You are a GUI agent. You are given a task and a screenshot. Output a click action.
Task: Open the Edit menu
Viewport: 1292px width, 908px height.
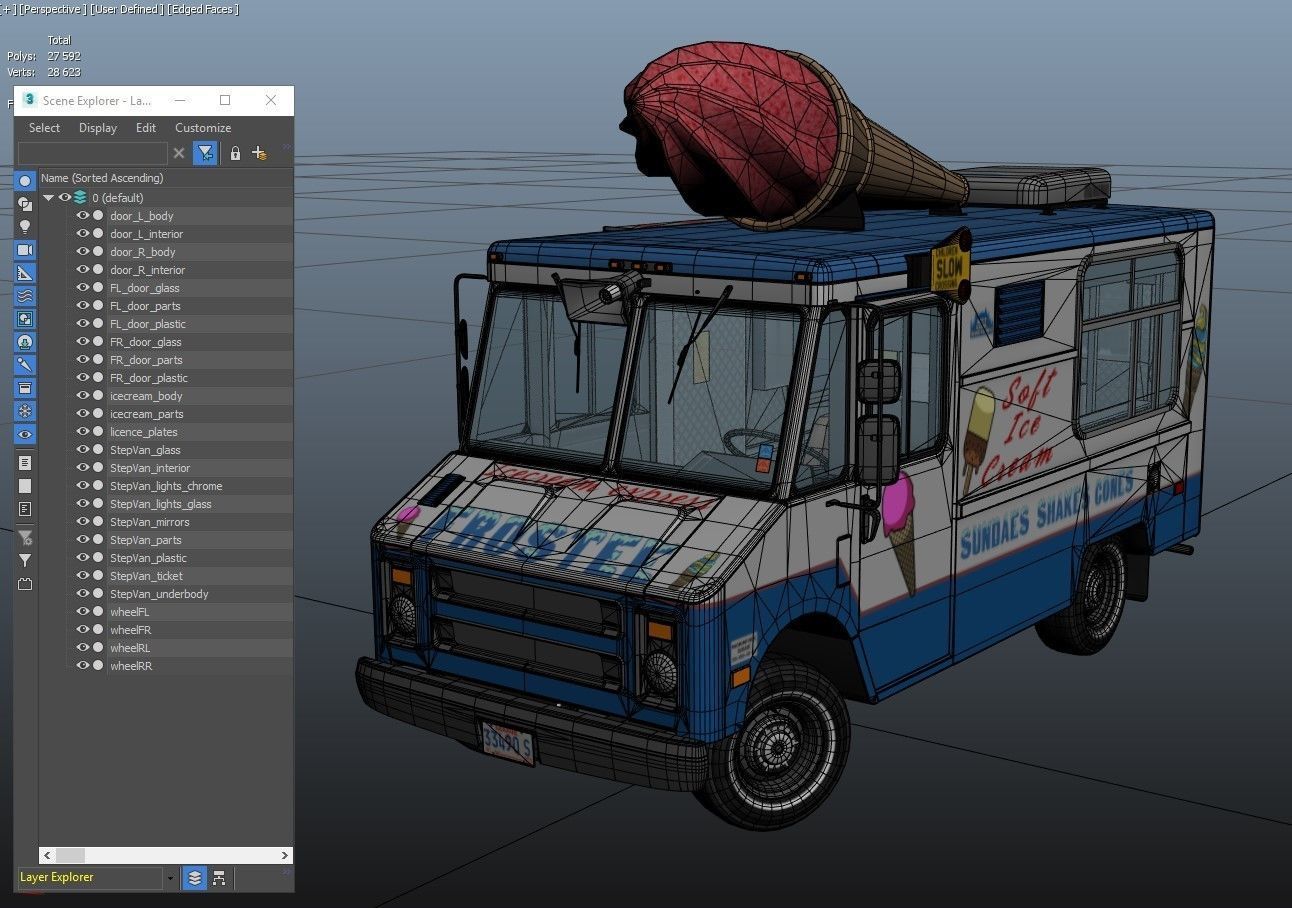pyautogui.click(x=146, y=128)
